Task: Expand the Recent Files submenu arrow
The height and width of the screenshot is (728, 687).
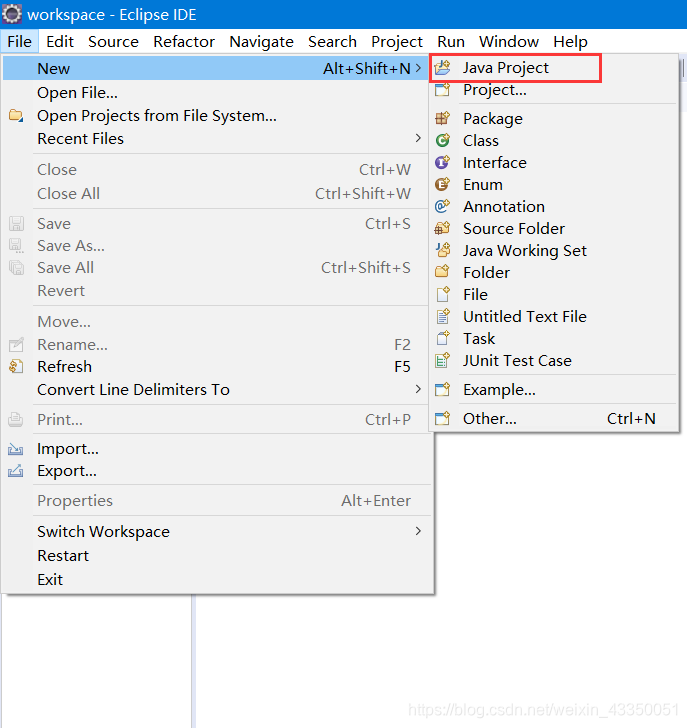Action: (418, 138)
